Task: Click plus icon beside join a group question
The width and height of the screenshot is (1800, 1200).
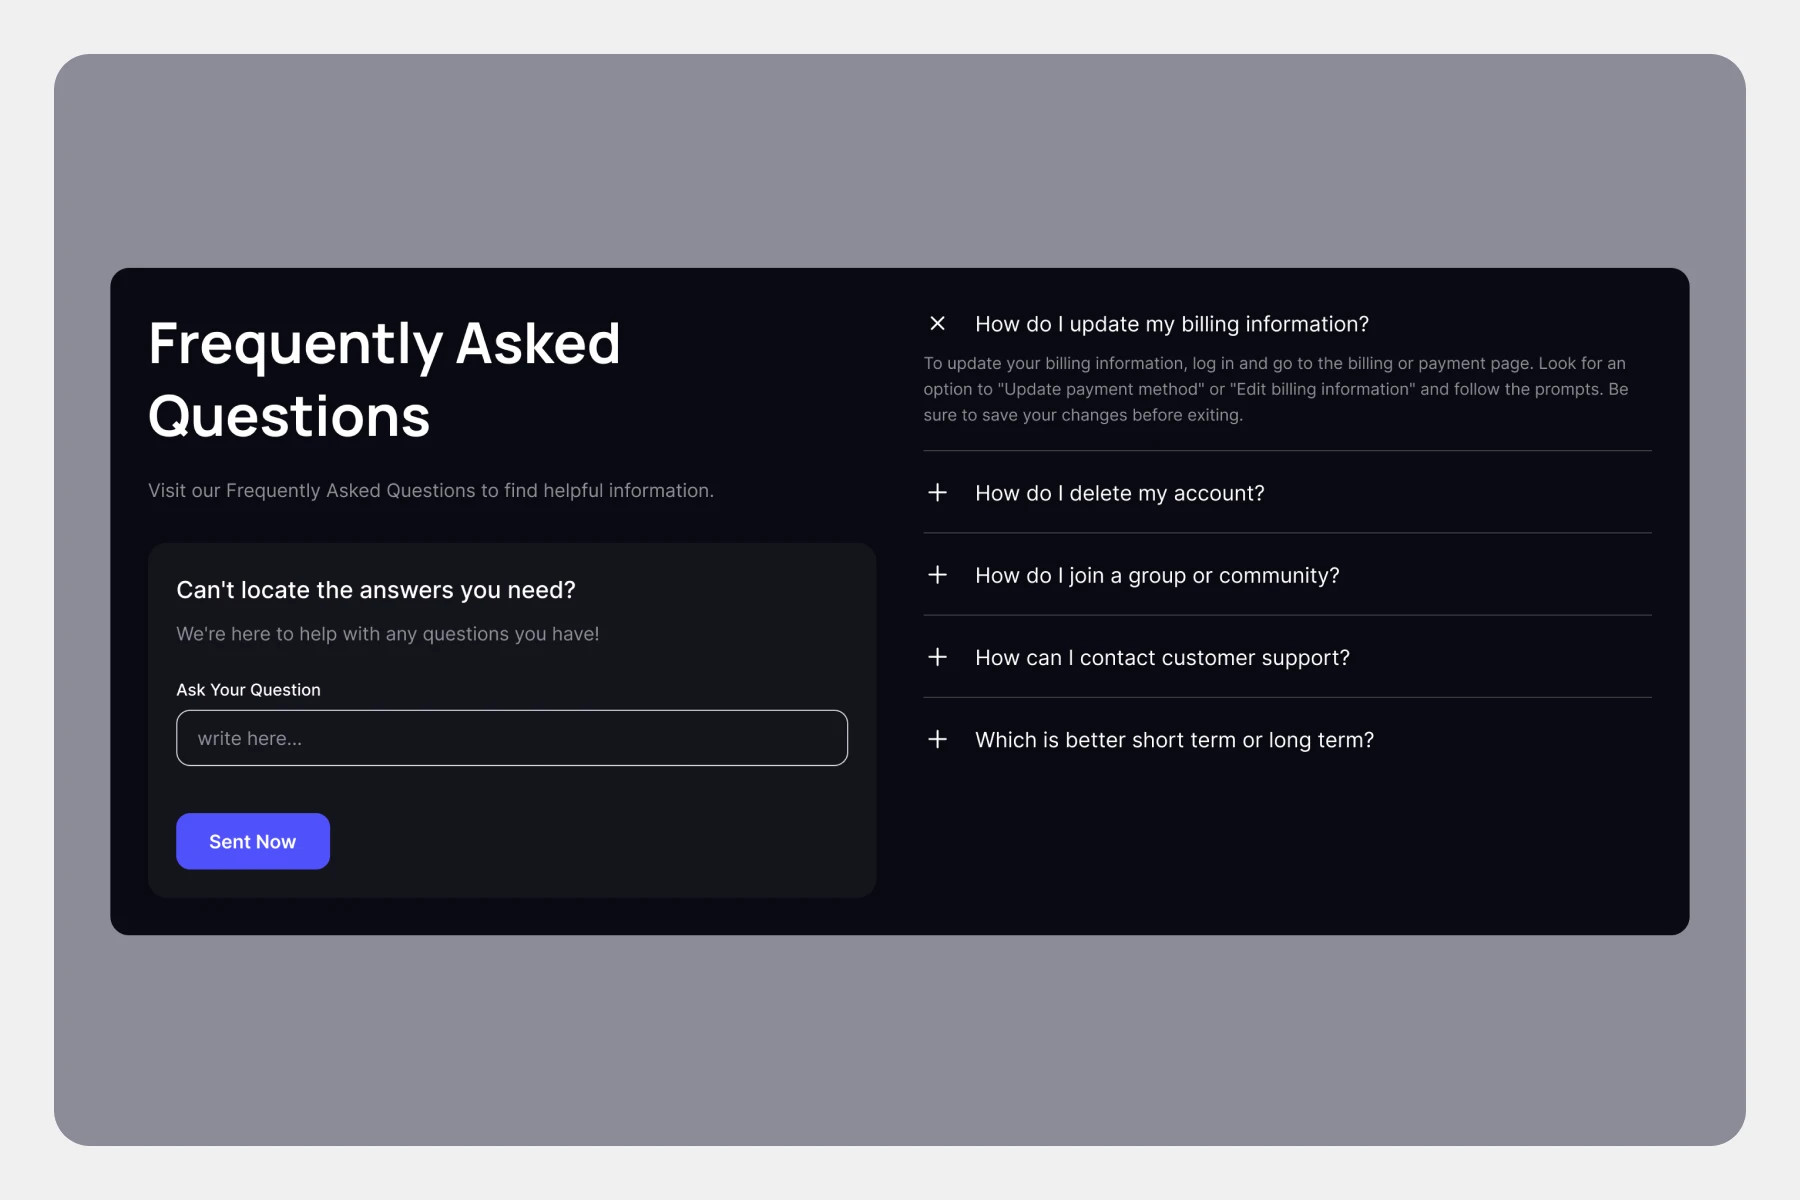Action: [x=937, y=575]
